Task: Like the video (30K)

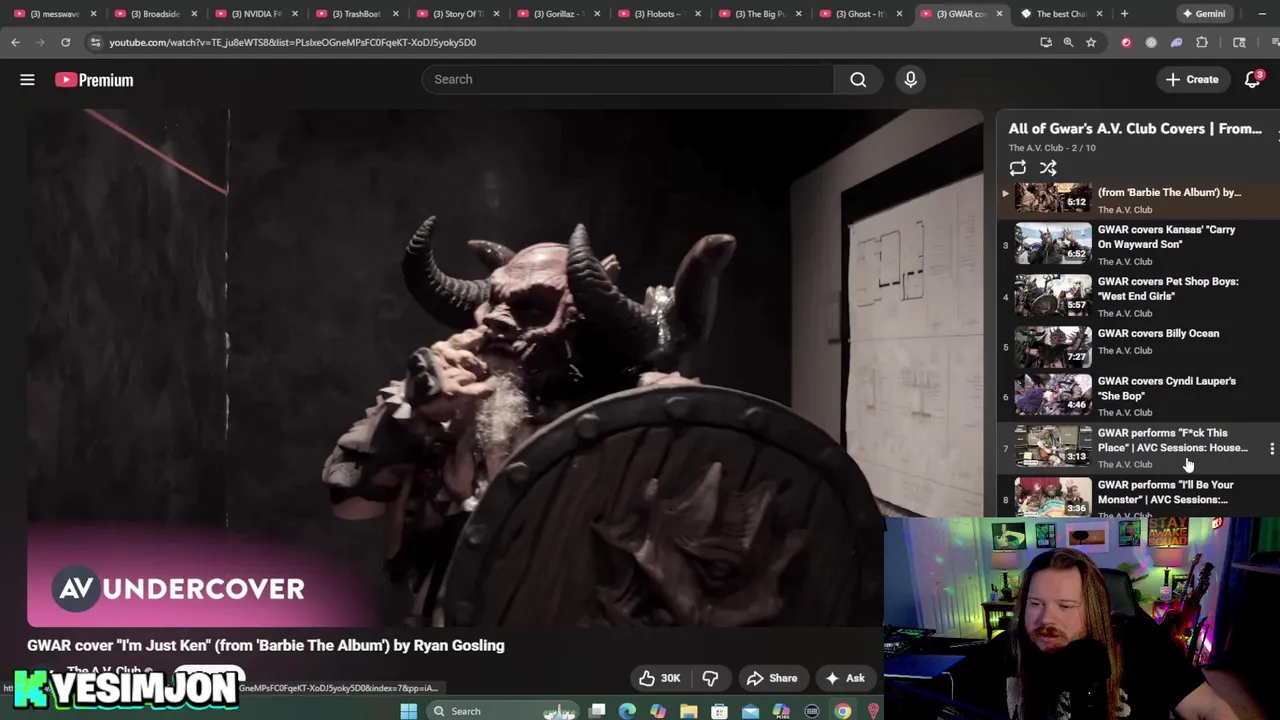Action: point(659,678)
